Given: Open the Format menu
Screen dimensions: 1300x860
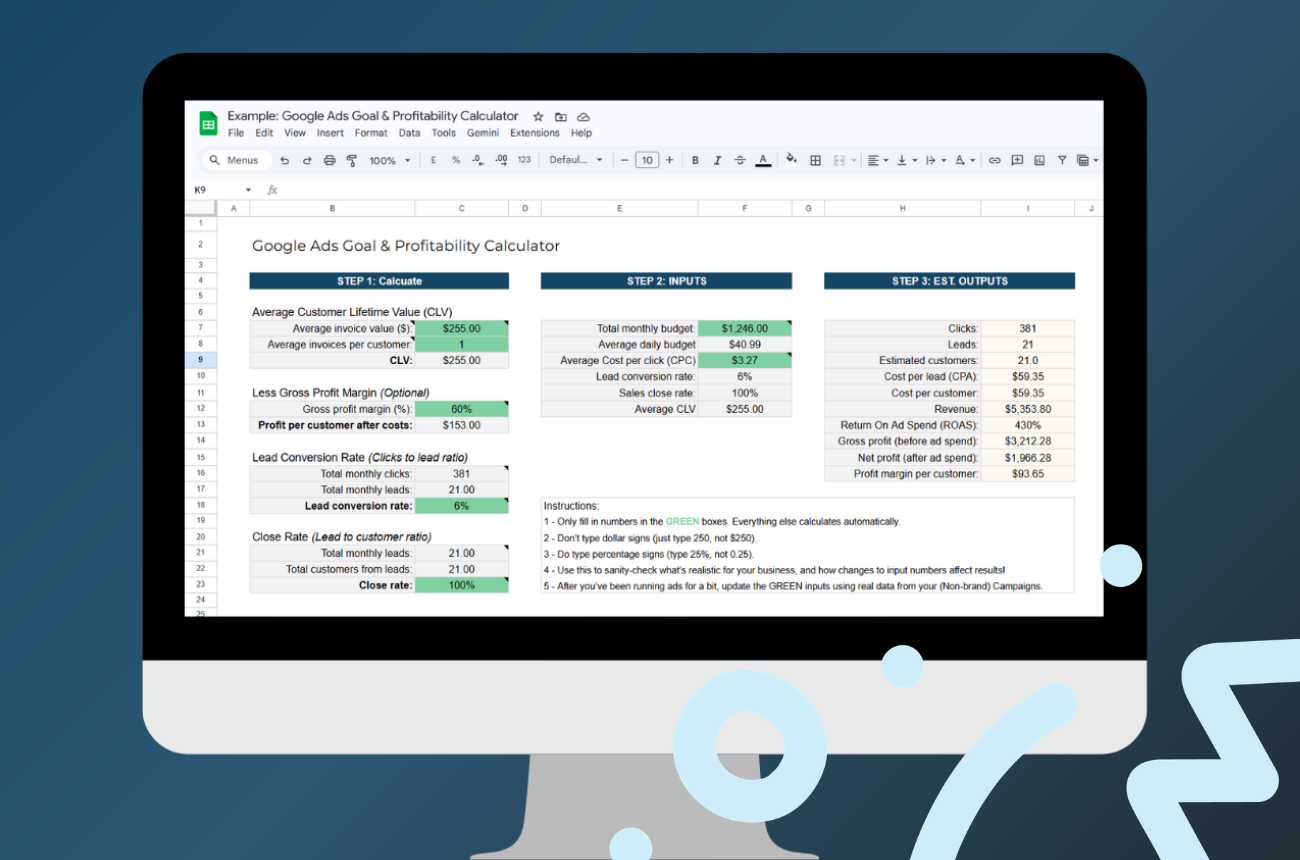Looking at the screenshot, I should (371, 133).
